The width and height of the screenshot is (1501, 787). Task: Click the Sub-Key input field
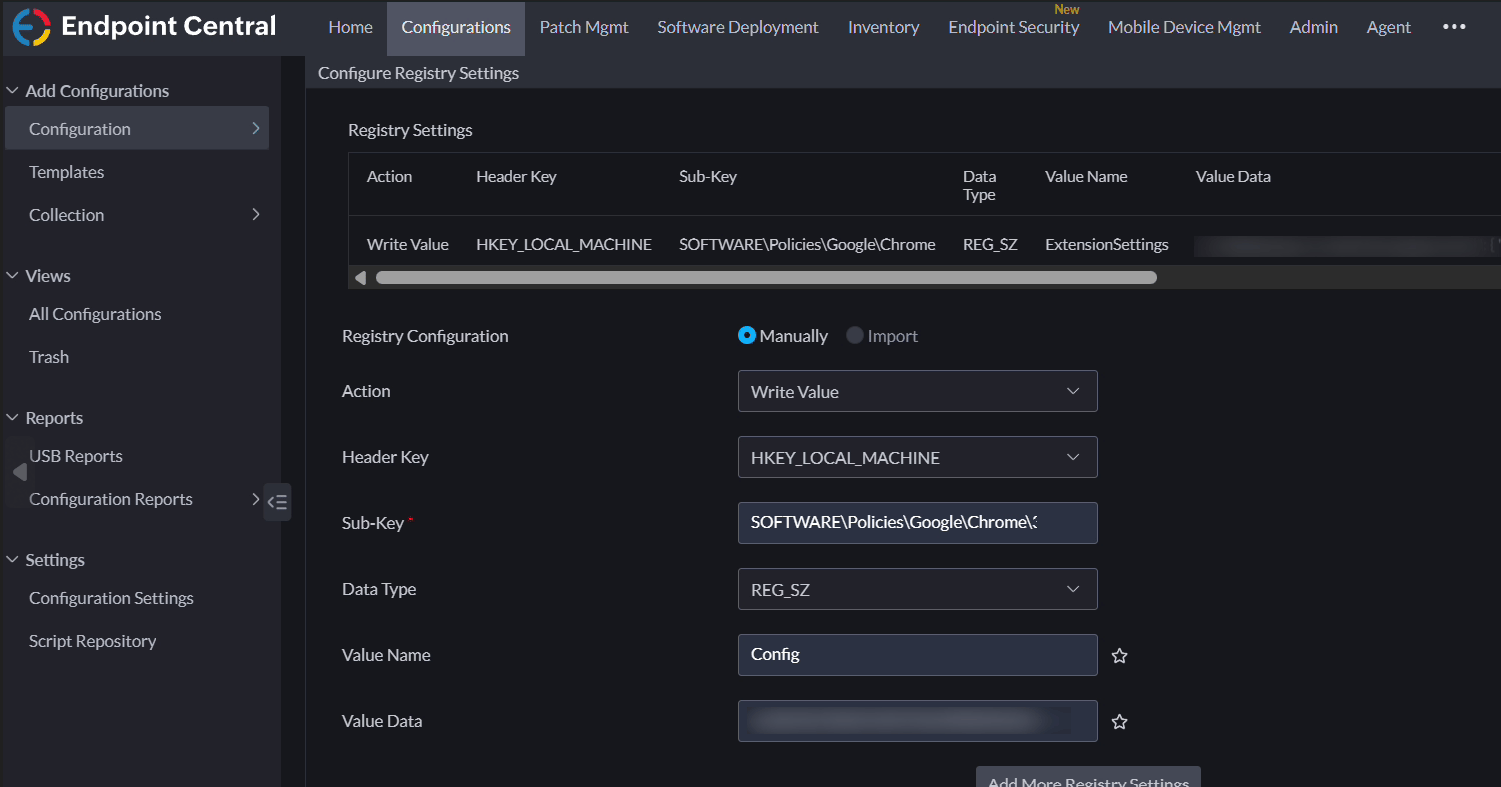click(x=917, y=523)
